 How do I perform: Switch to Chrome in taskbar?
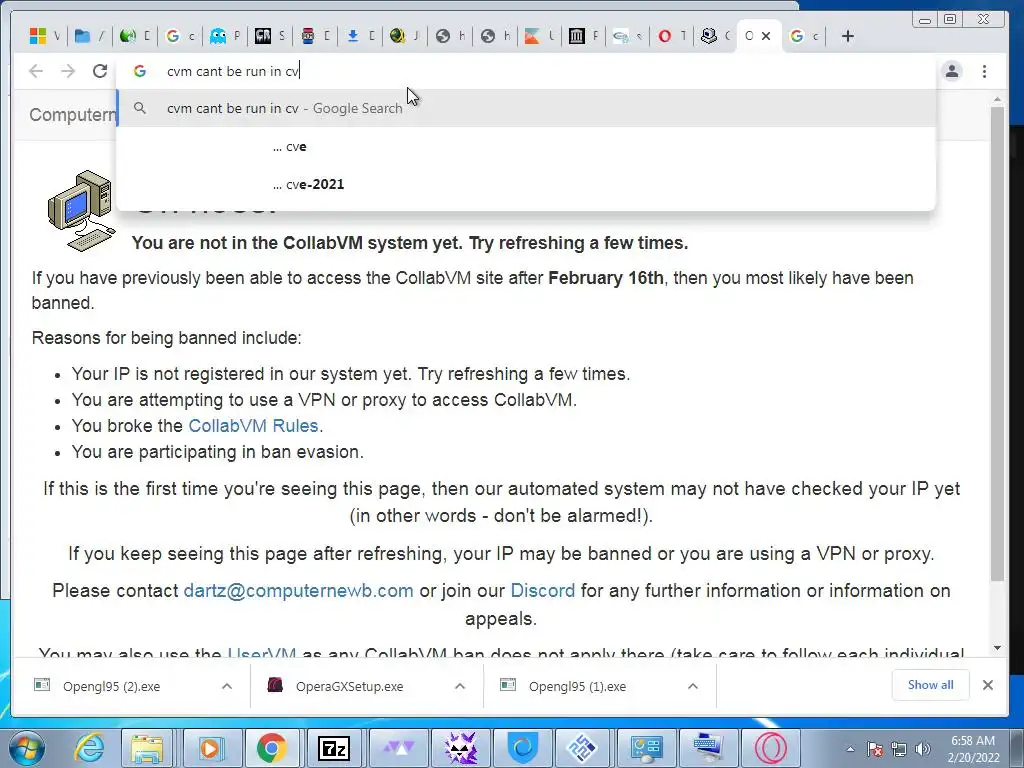click(272, 748)
